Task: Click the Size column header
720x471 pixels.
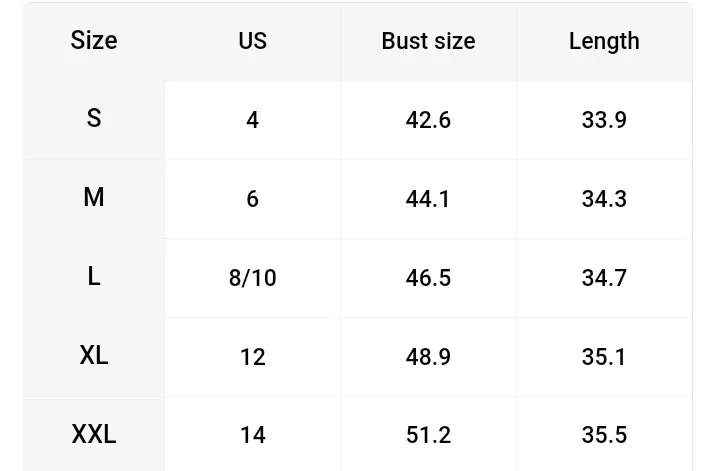Action: click(x=94, y=40)
